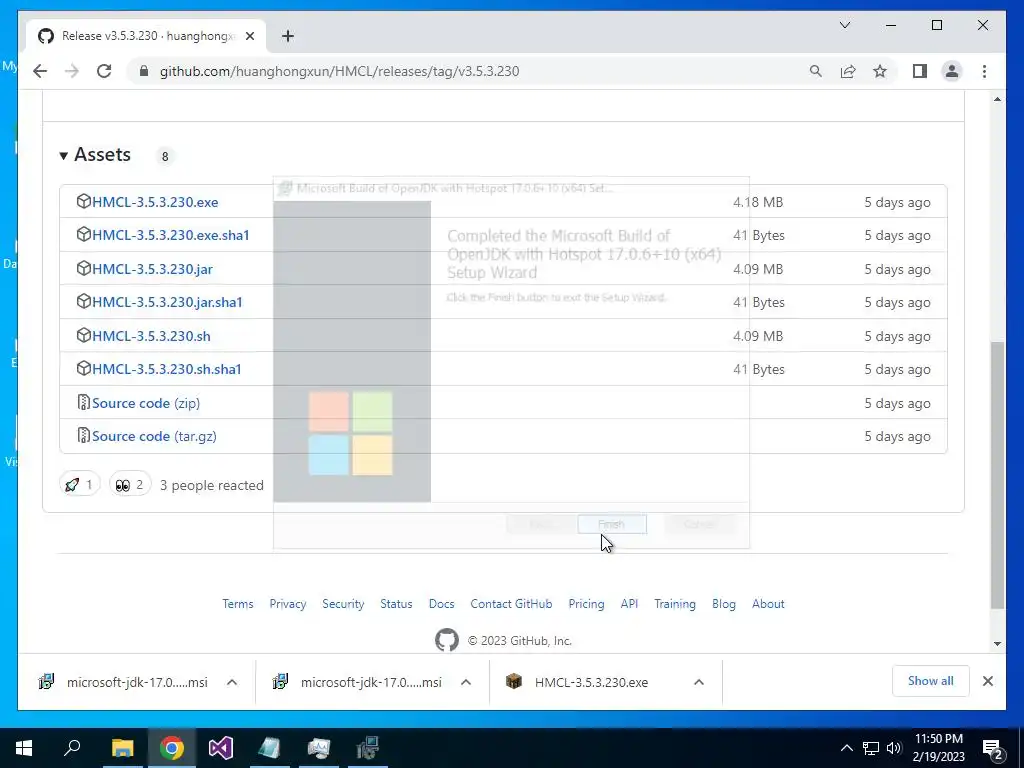The width and height of the screenshot is (1024, 768).
Task: Open the Chrome side panel
Action: coord(920,71)
